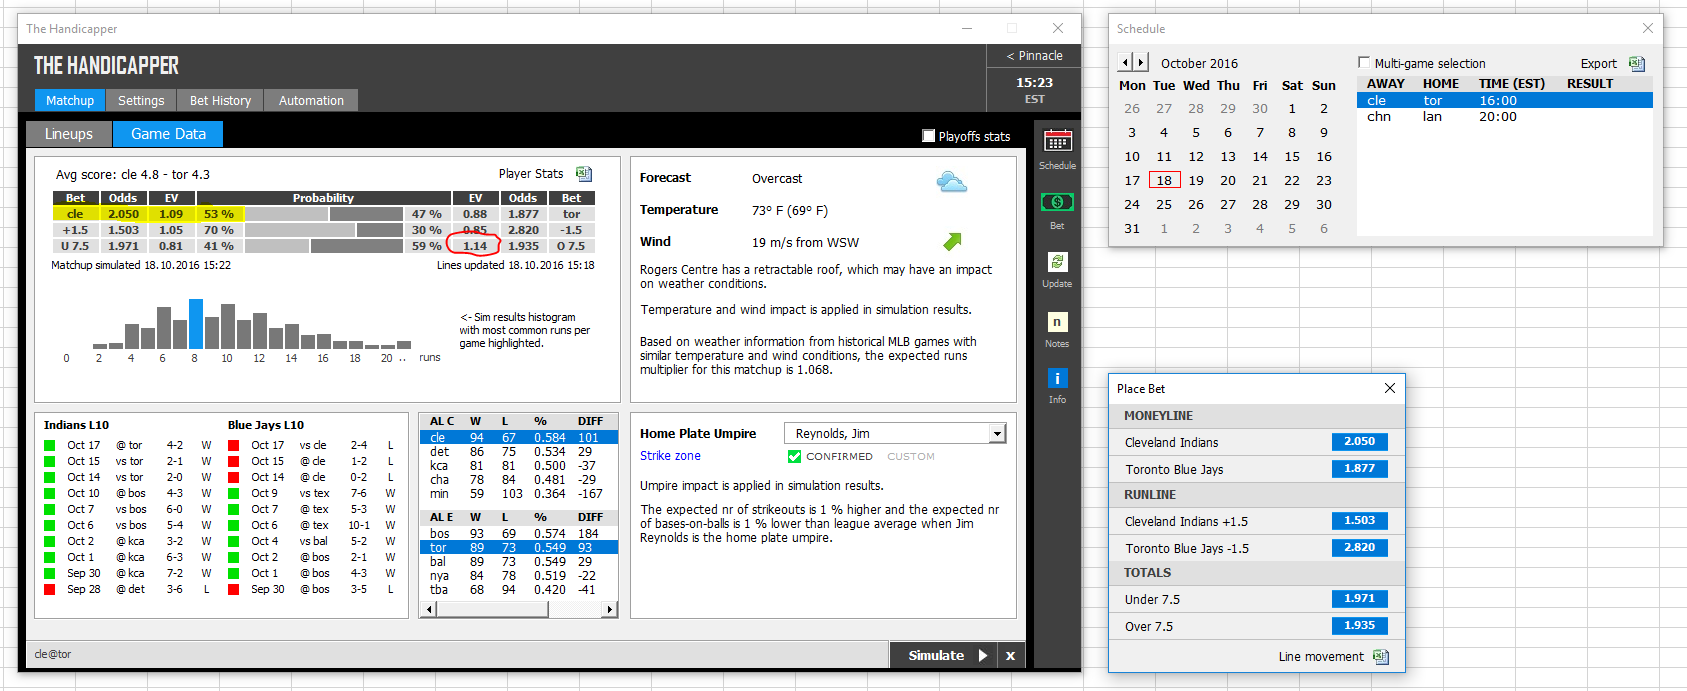Open the Notes icon in sidebar
The width and height of the screenshot is (1687, 691).
click(x=1057, y=322)
